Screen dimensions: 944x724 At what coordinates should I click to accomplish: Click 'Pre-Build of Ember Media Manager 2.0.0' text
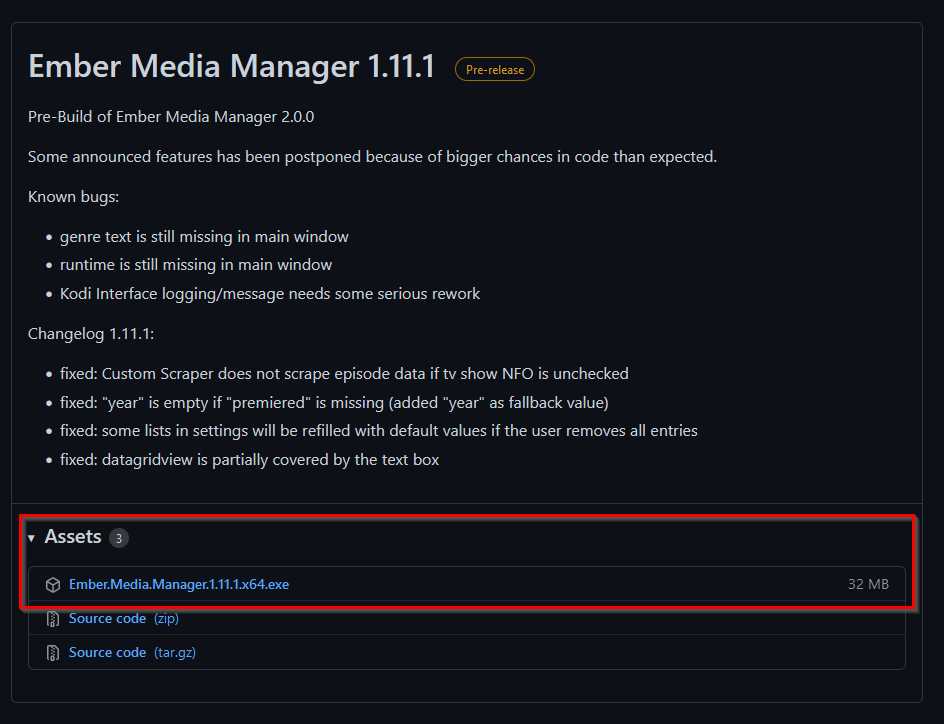(x=171, y=117)
